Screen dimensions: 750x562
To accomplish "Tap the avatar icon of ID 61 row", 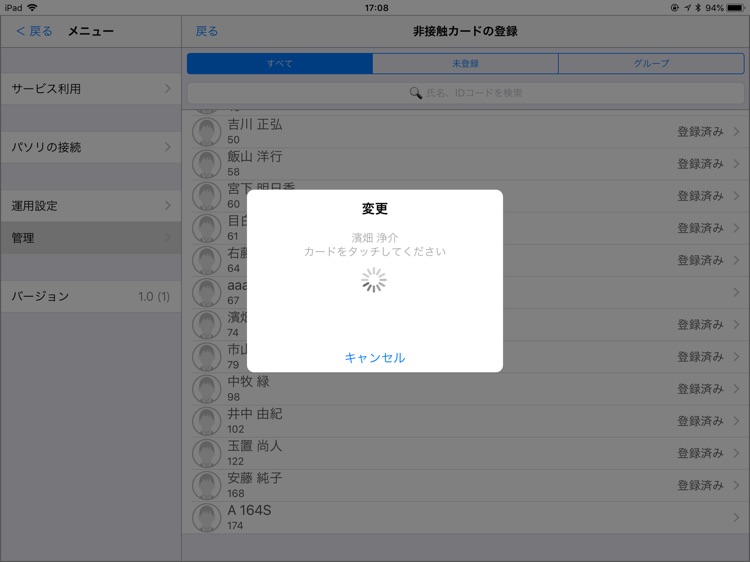I will tap(207, 228).
